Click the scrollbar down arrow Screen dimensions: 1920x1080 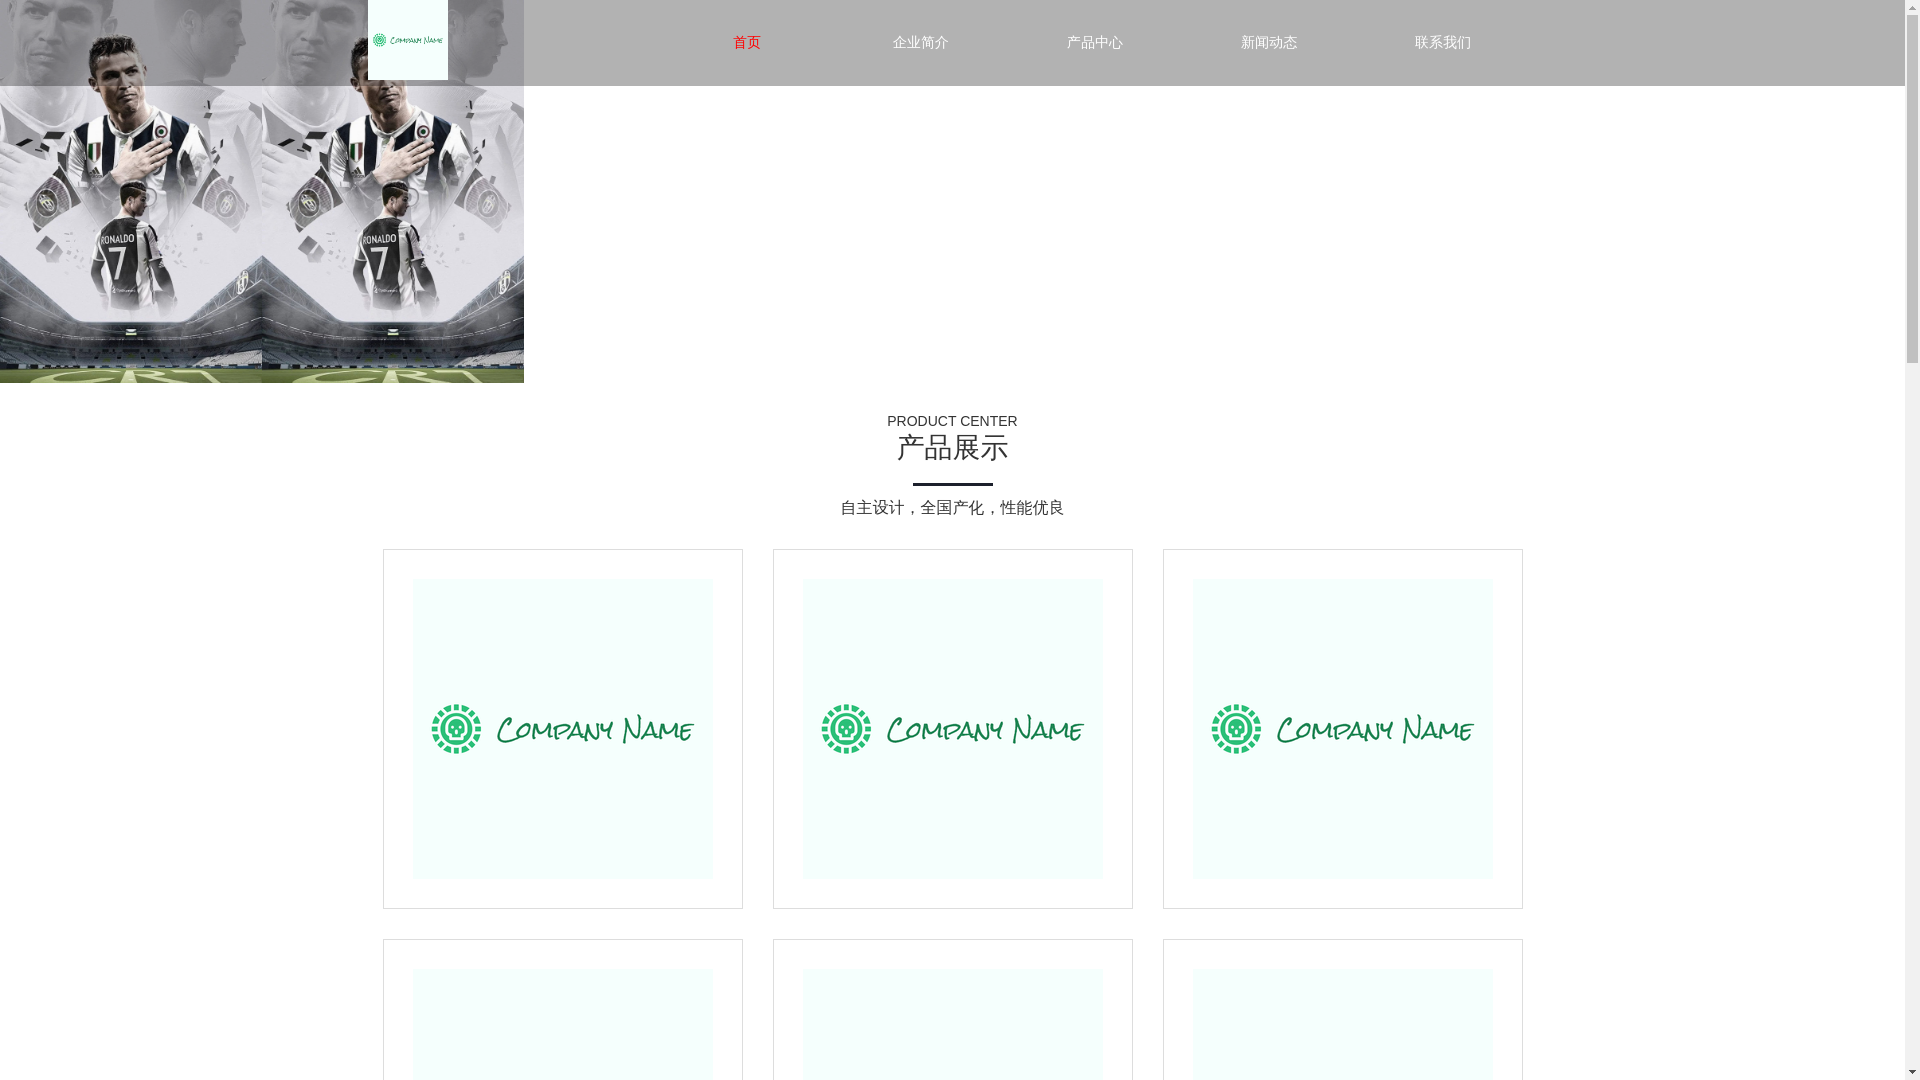click(x=1912, y=1072)
